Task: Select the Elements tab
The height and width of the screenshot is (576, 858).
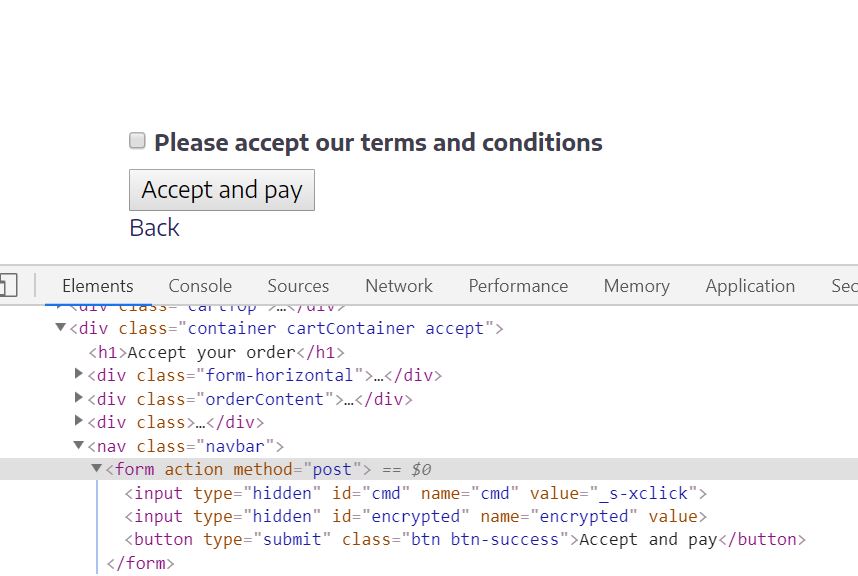Action: (x=98, y=286)
